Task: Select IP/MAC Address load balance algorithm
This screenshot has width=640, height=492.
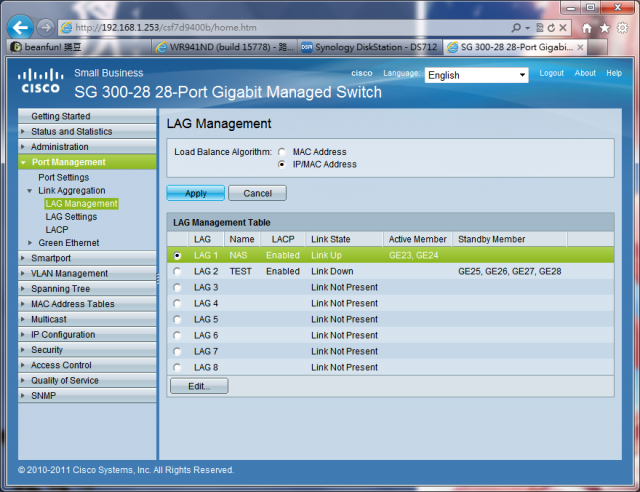Action: 282,164
